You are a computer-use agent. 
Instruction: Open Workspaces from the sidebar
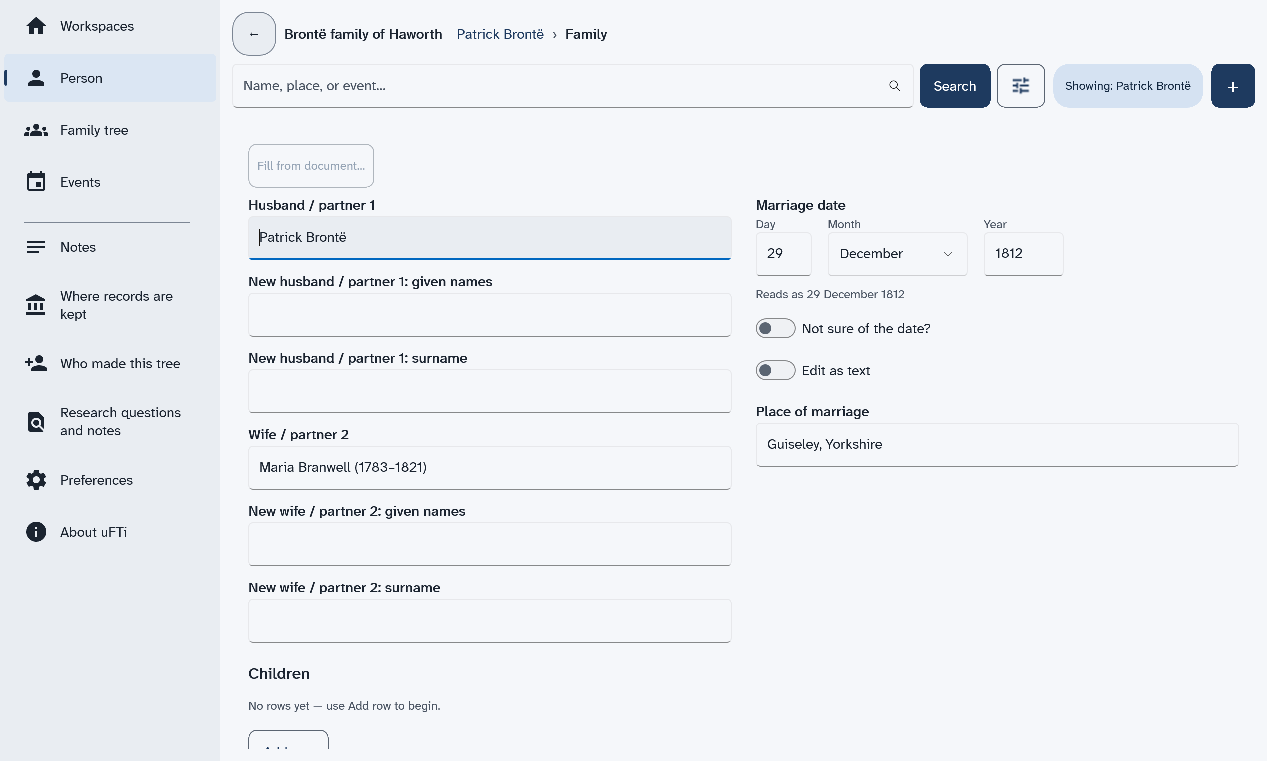pyautogui.click(x=110, y=26)
